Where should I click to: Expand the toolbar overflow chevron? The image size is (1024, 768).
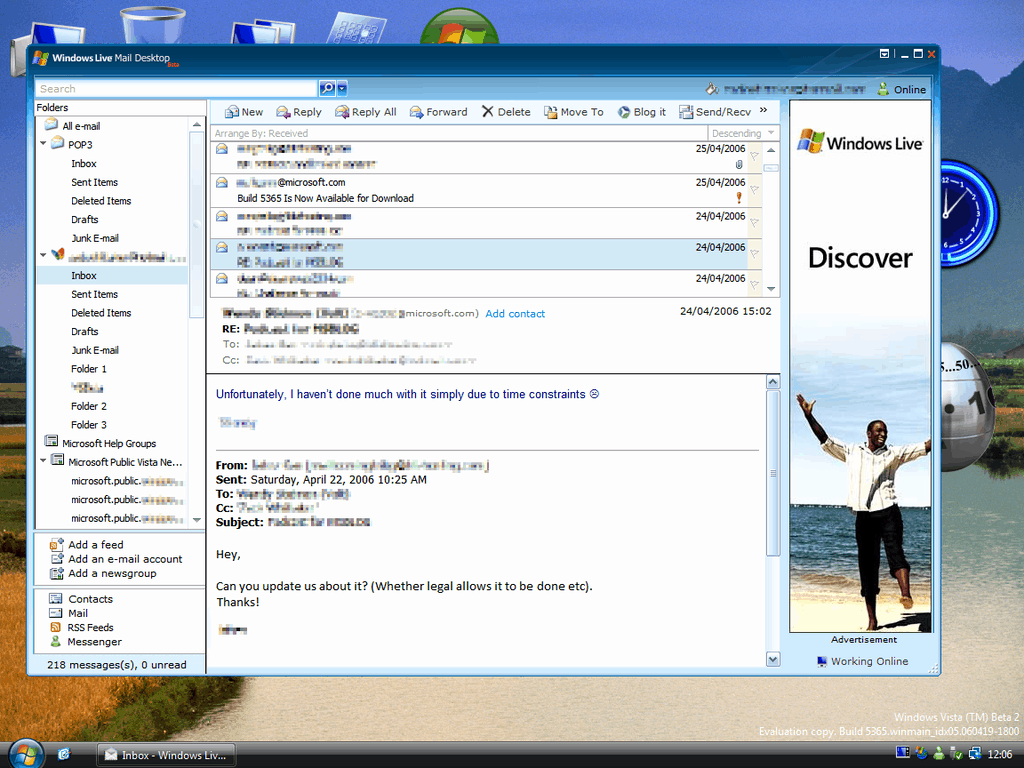pos(764,111)
